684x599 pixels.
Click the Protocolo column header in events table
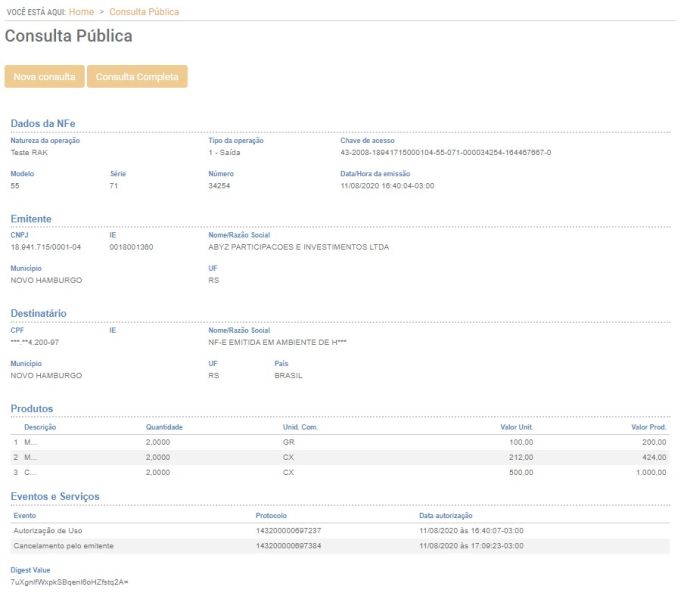271,515
